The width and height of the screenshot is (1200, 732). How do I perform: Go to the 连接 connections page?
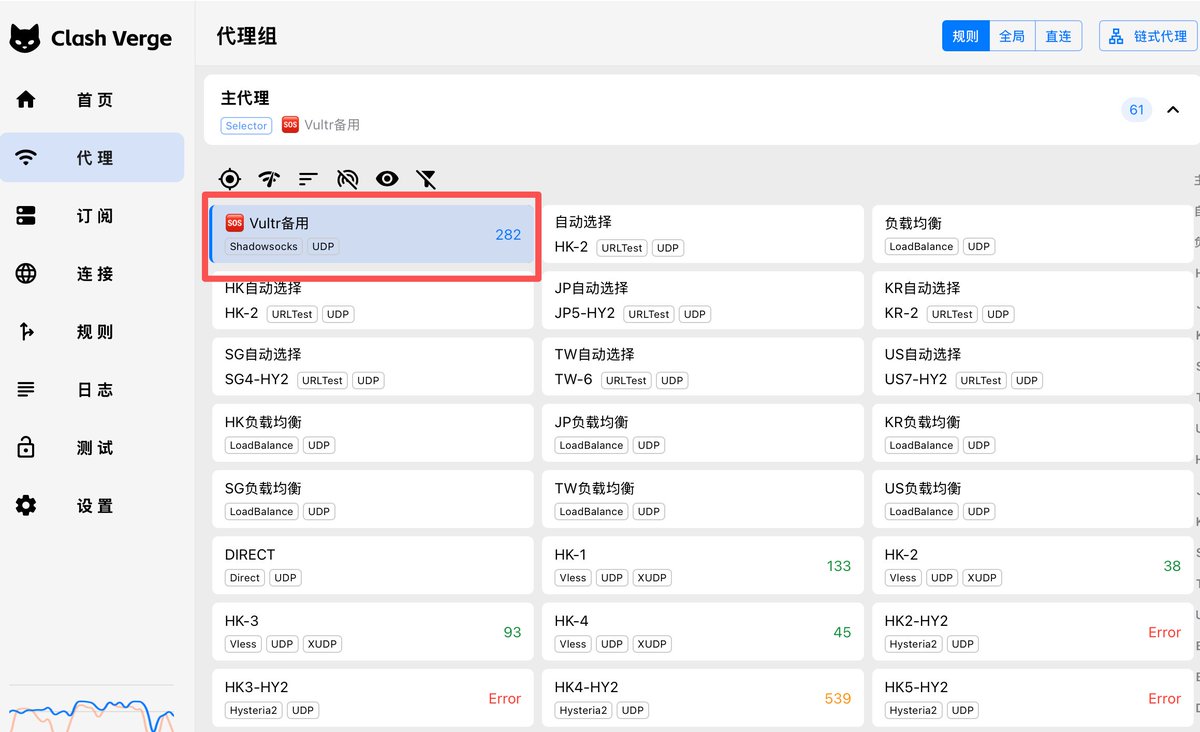click(92, 274)
